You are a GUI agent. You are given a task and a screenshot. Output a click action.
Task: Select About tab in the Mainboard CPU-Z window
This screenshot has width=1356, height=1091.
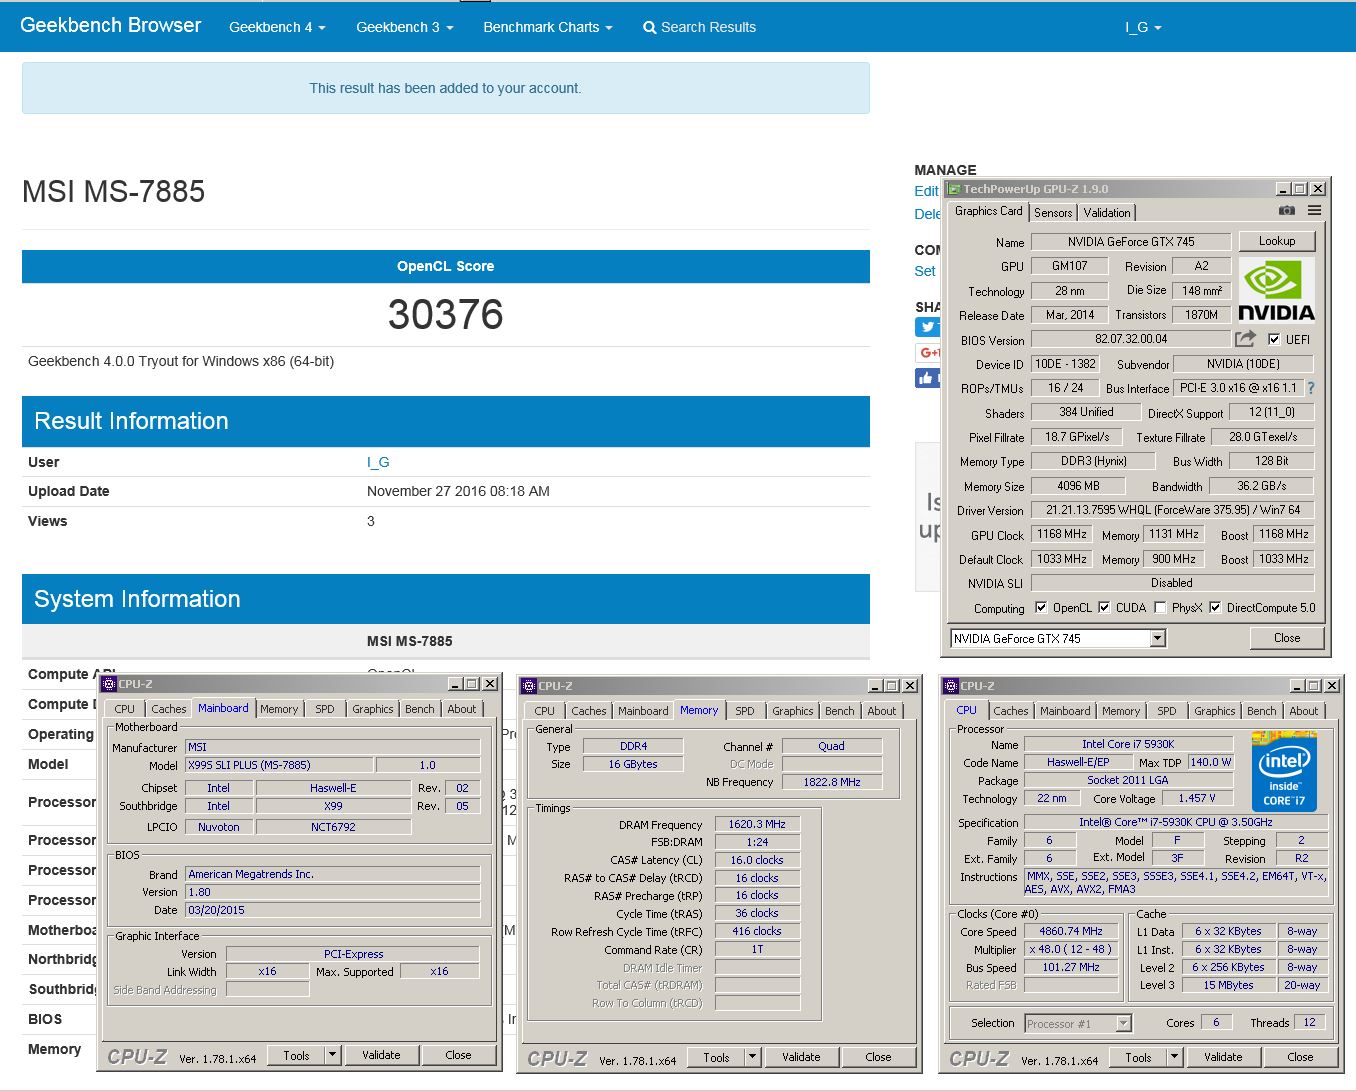(462, 709)
